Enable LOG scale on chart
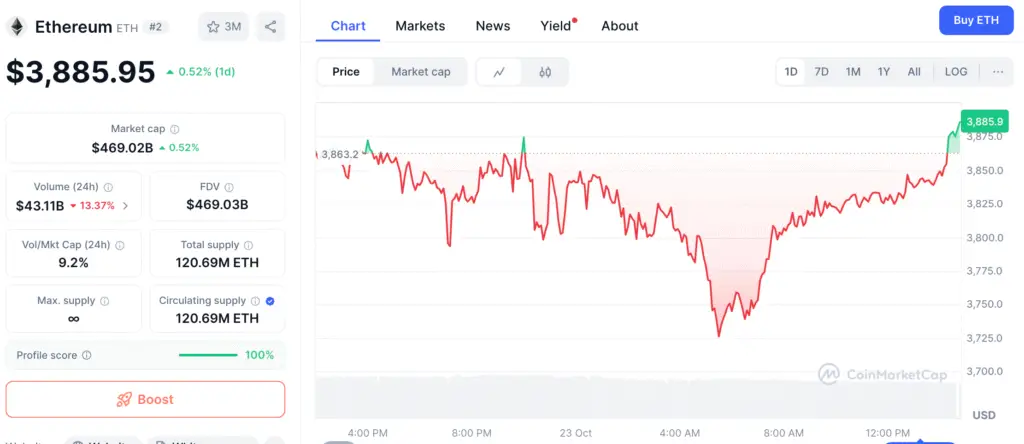Viewport: 1024px width, 444px height. click(x=956, y=72)
